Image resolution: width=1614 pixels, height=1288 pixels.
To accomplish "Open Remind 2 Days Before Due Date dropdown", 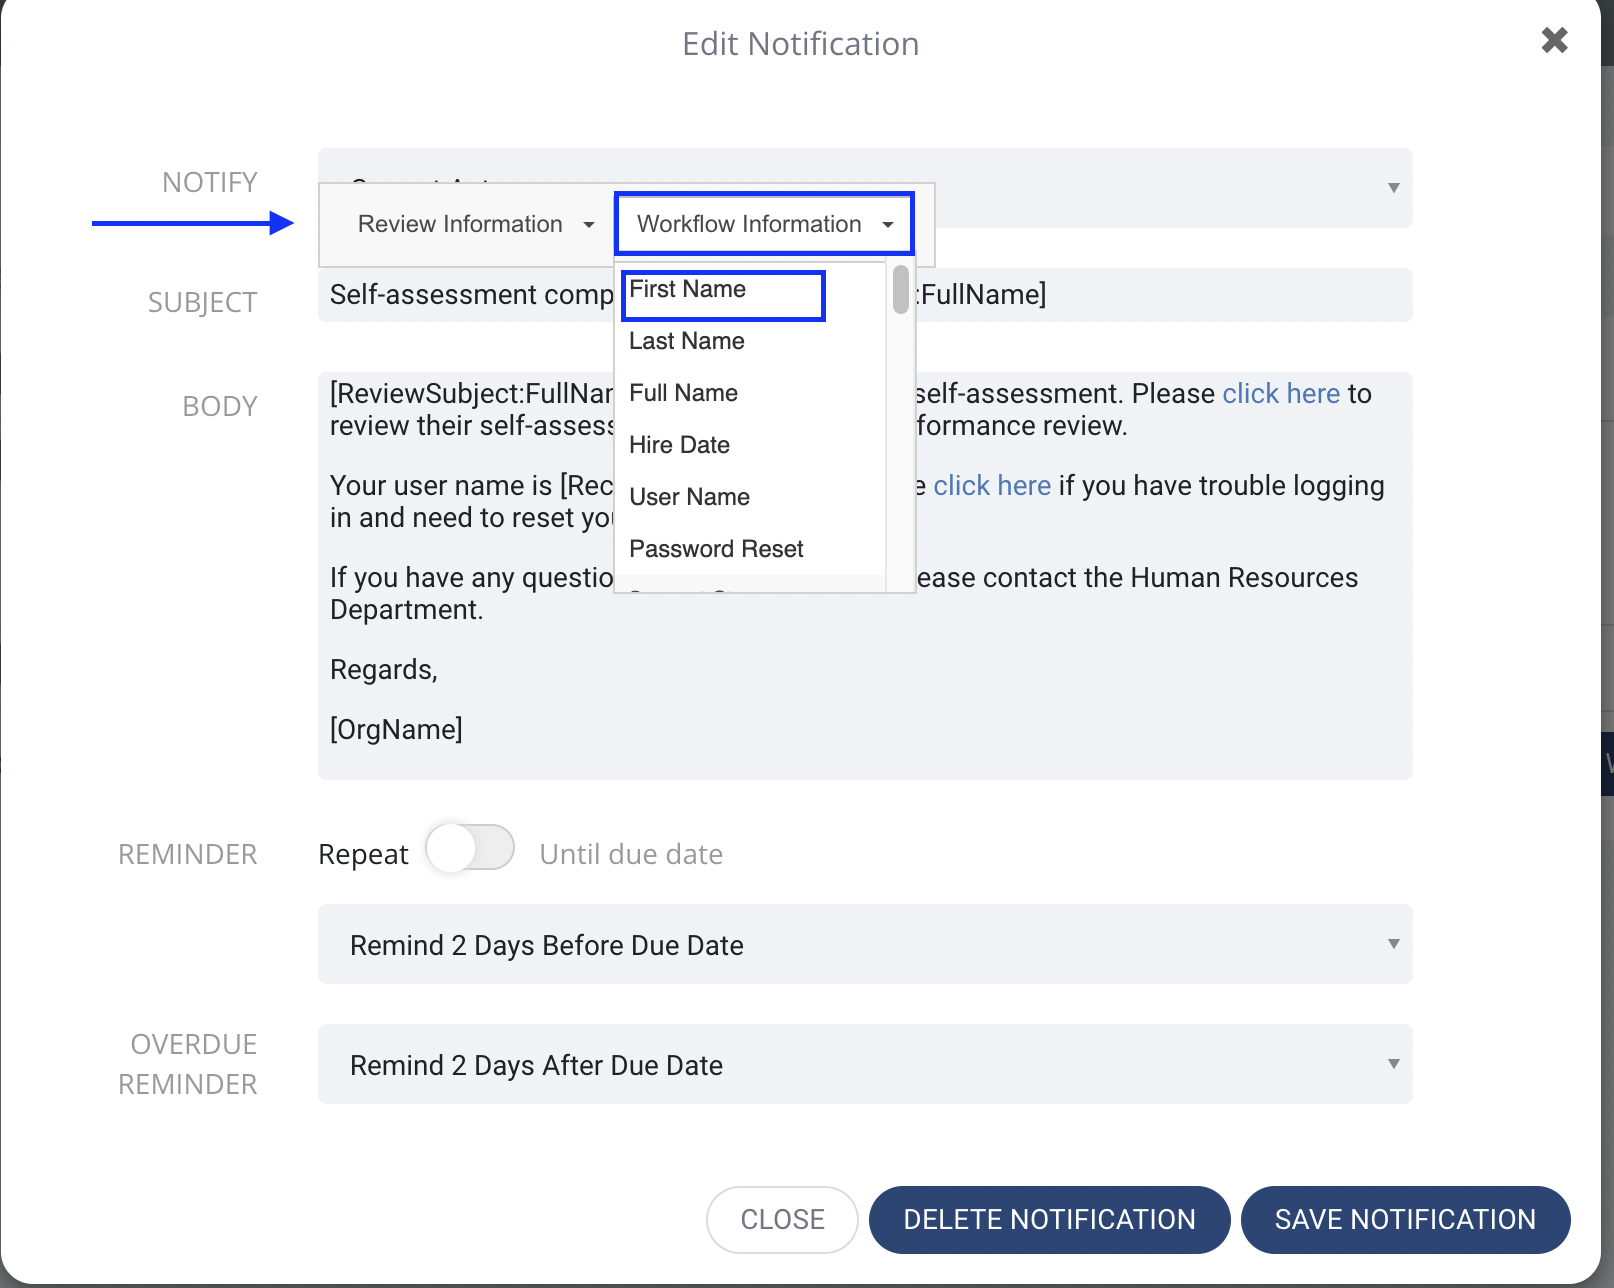I will 865,944.
